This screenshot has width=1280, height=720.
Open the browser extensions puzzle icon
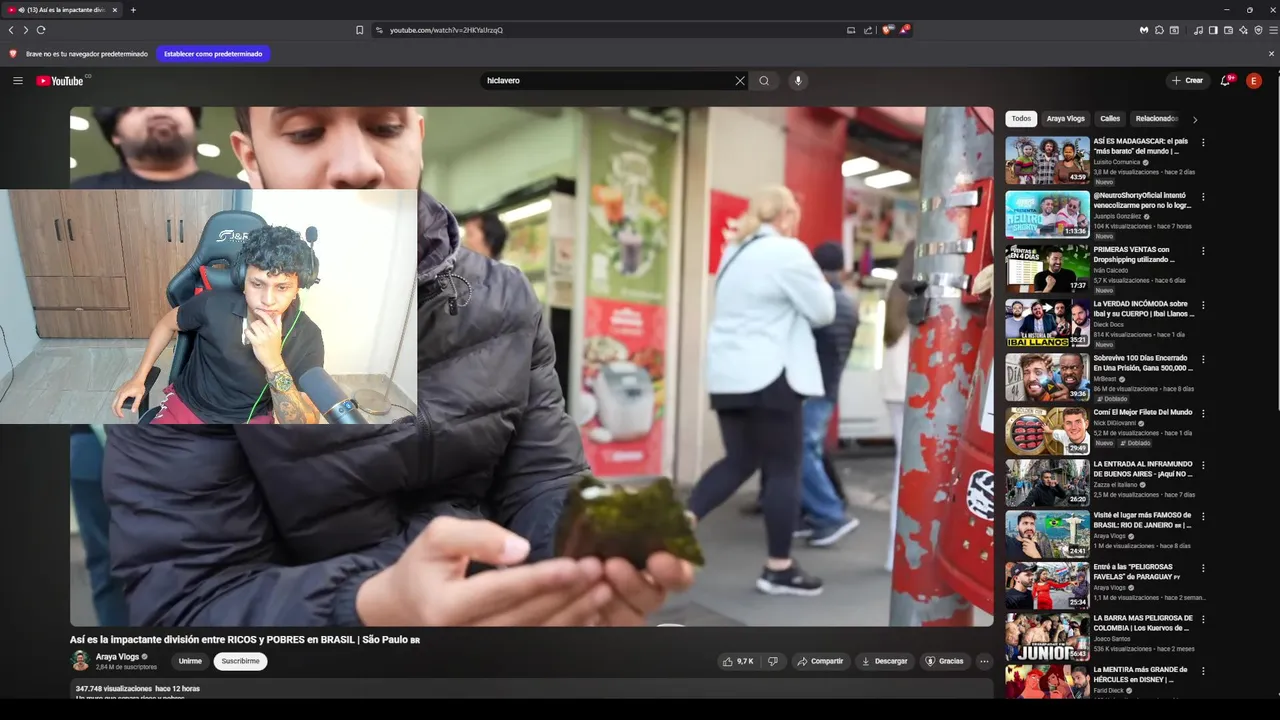click(x=1159, y=30)
